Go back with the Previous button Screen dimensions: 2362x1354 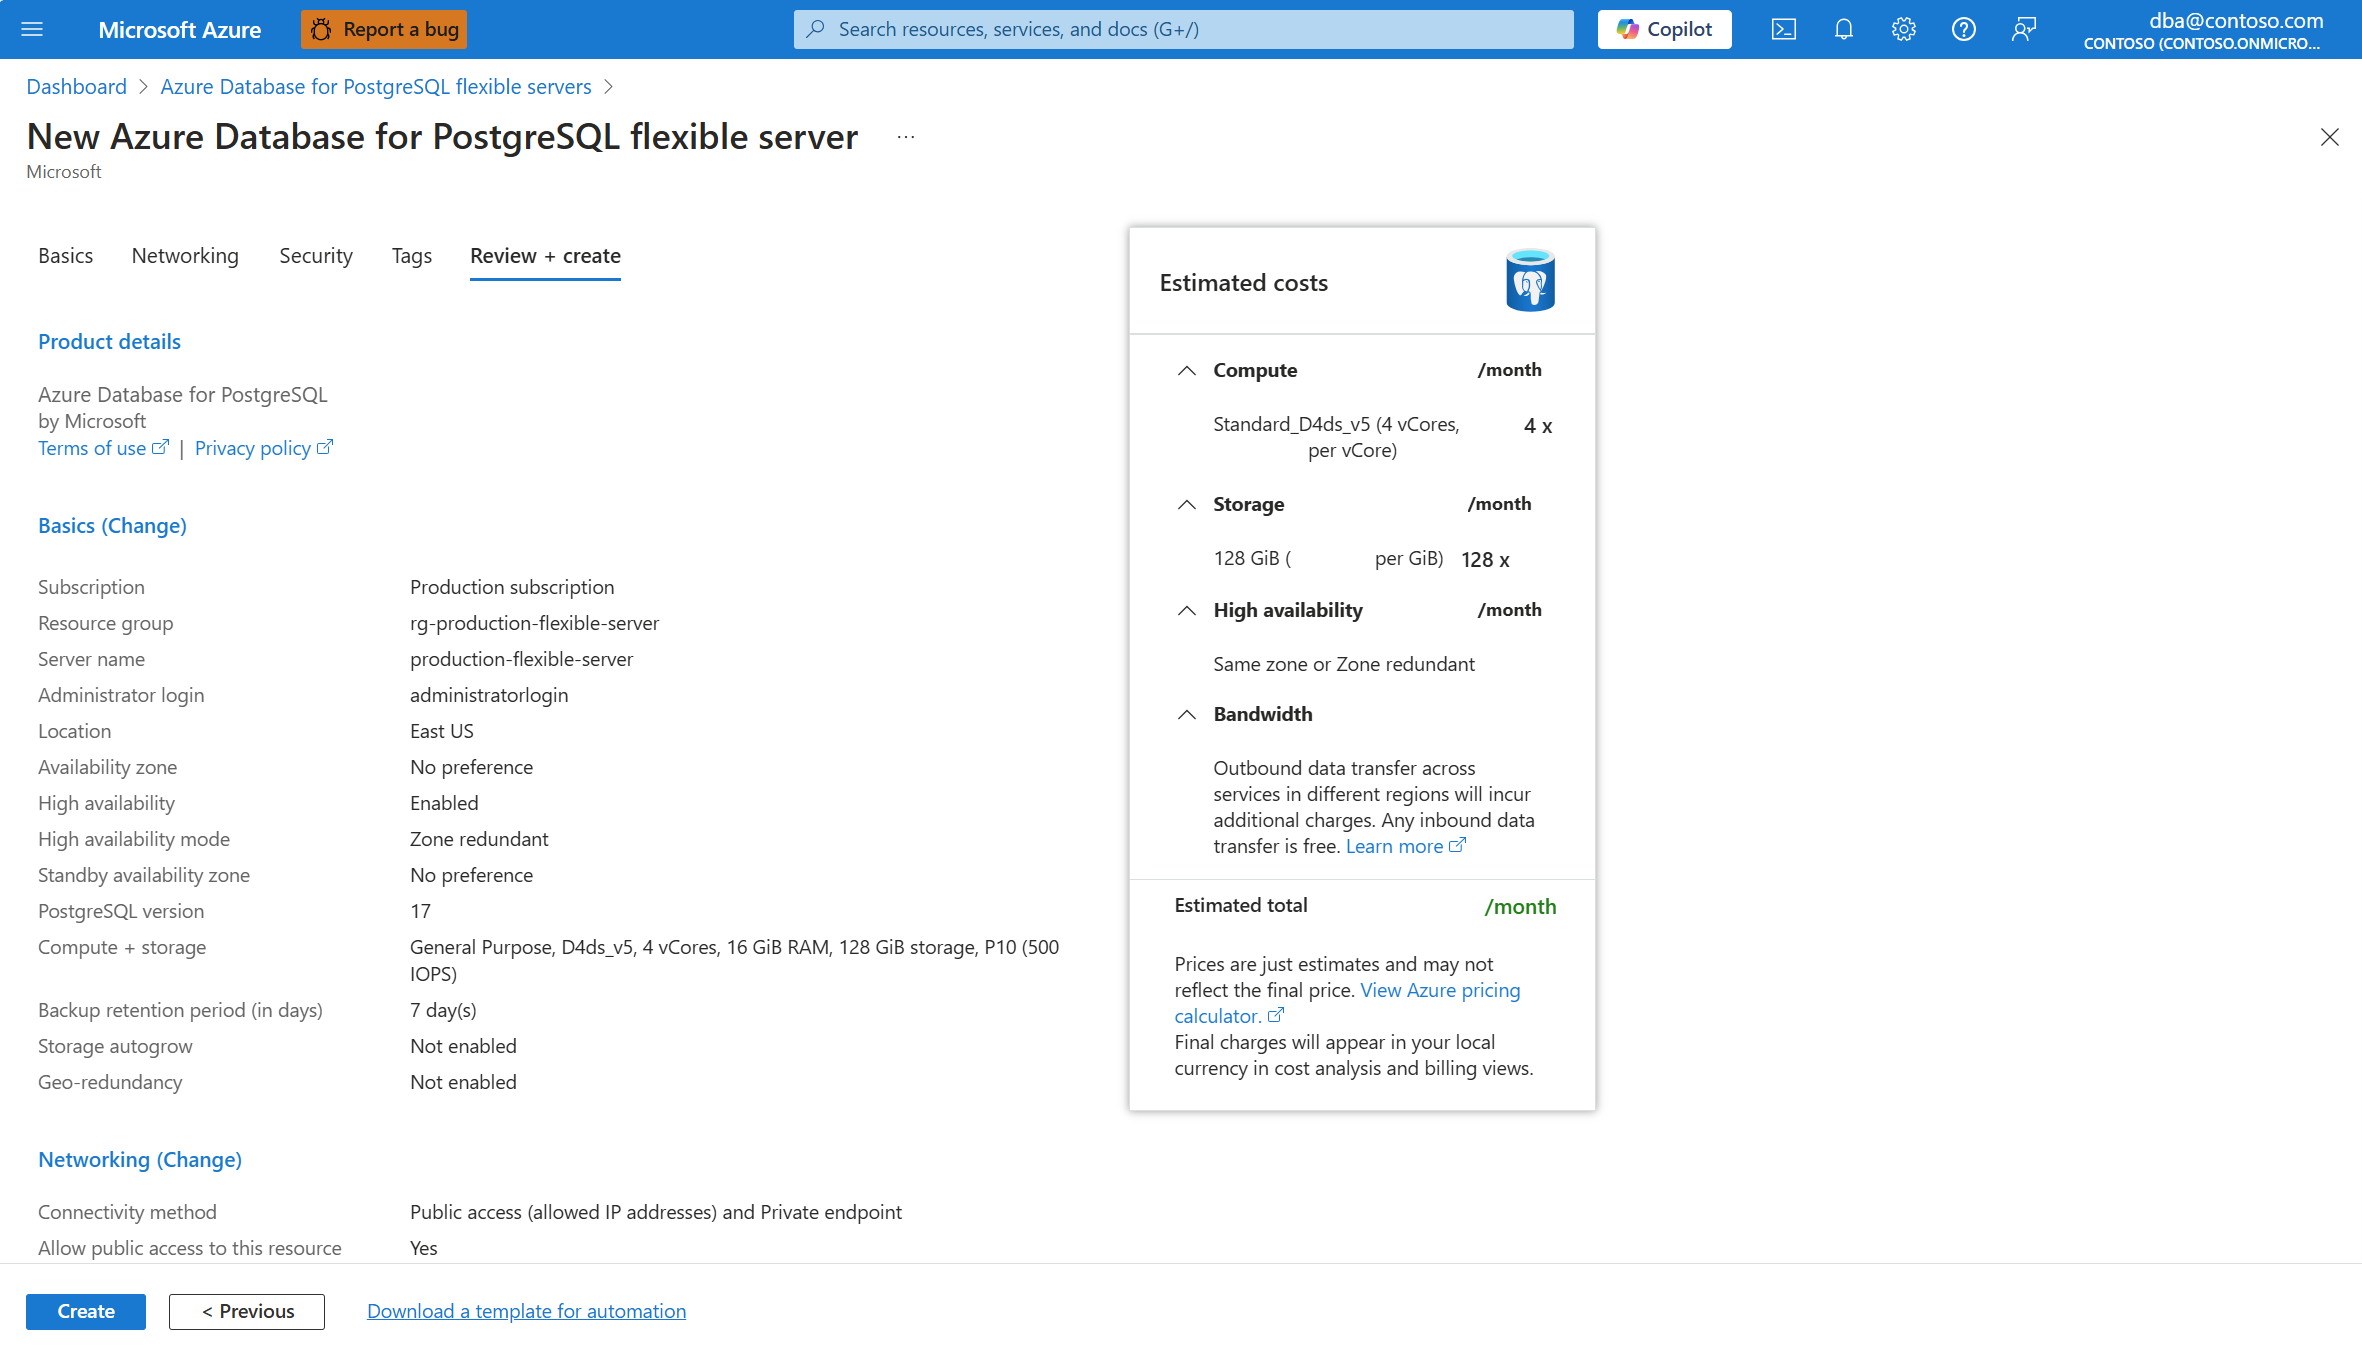[246, 1311]
